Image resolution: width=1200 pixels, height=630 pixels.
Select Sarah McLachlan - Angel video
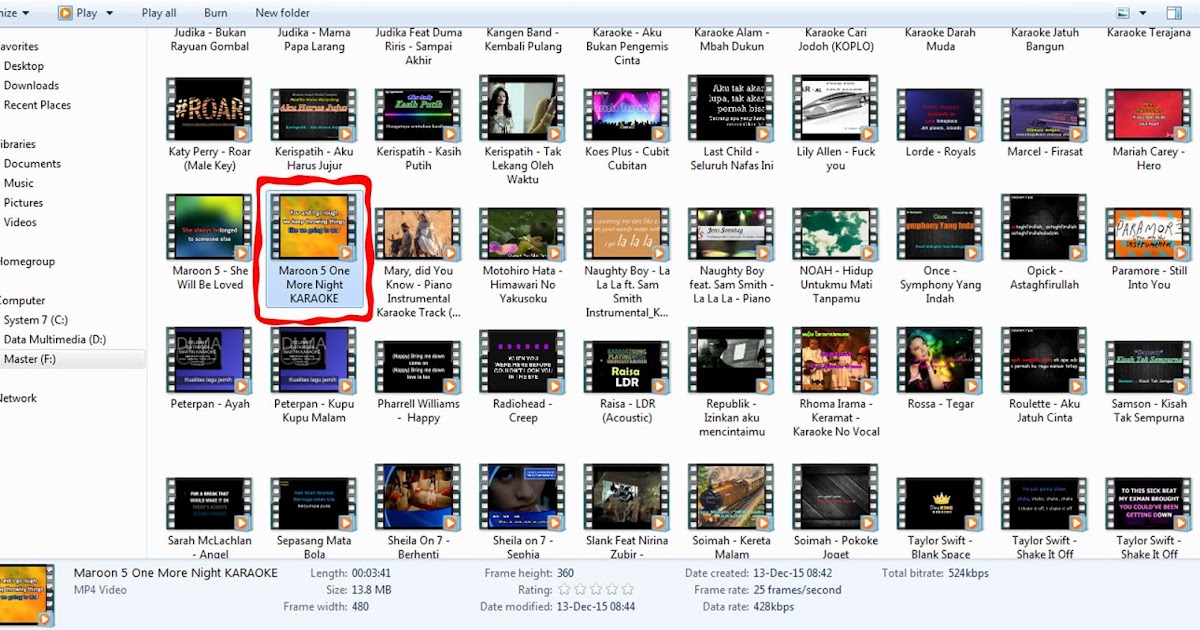tap(210, 518)
